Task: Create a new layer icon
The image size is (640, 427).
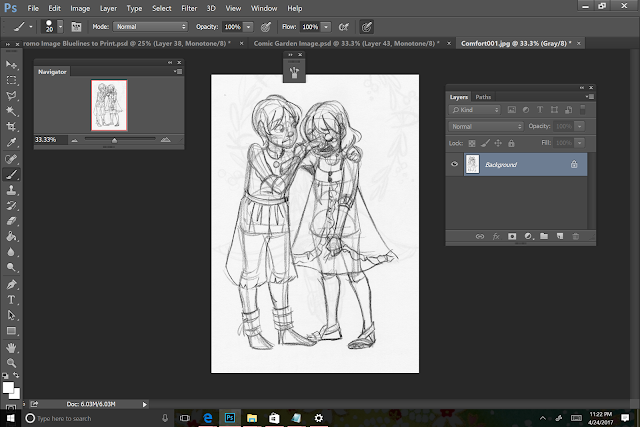Action: point(558,236)
